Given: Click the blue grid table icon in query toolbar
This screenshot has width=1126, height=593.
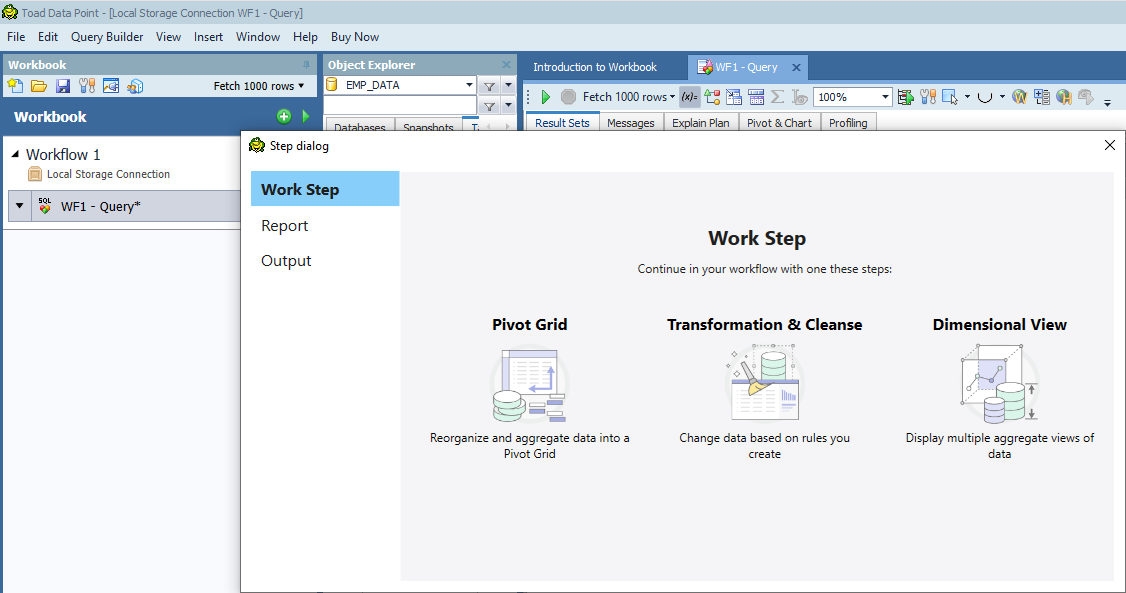Looking at the screenshot, I should (756, 97).
